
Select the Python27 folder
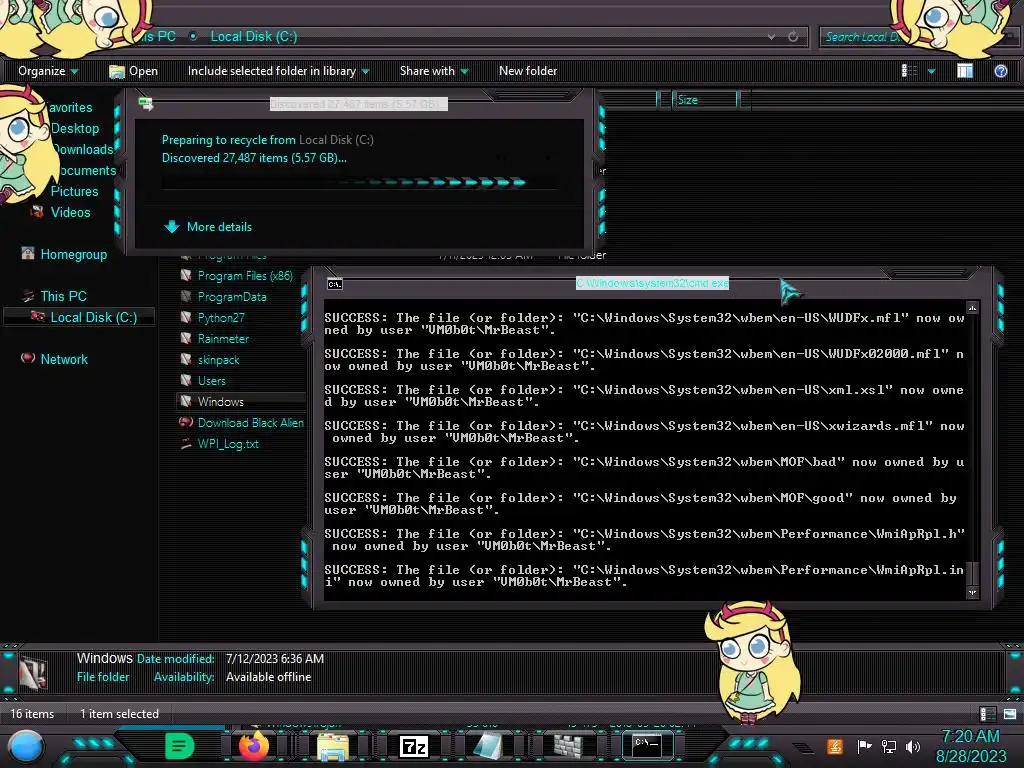click(x=221, y=317)
